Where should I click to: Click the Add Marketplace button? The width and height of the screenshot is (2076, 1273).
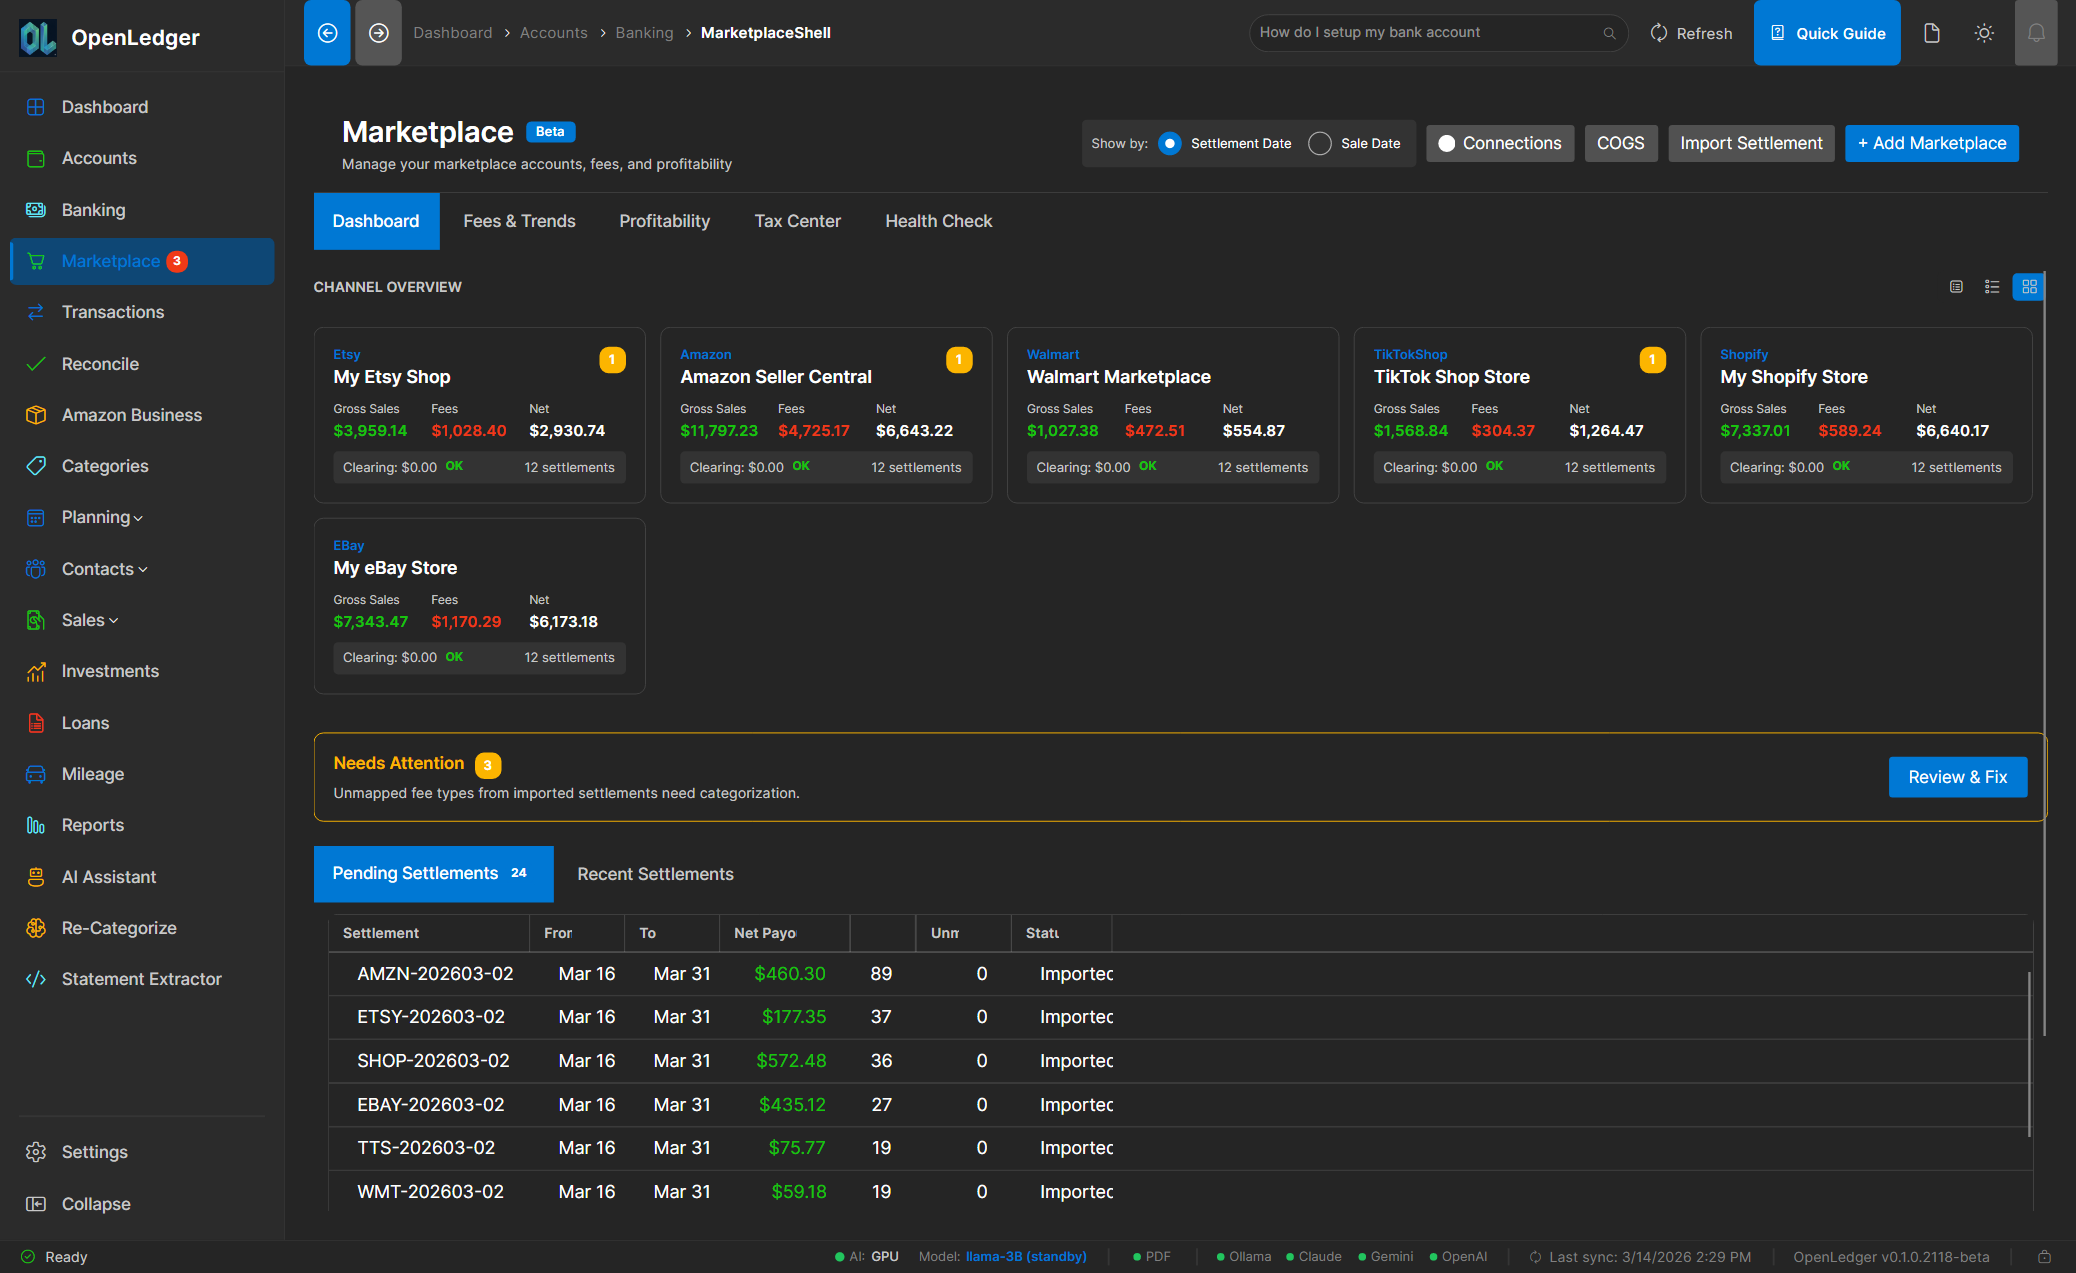click(1931, 143)
